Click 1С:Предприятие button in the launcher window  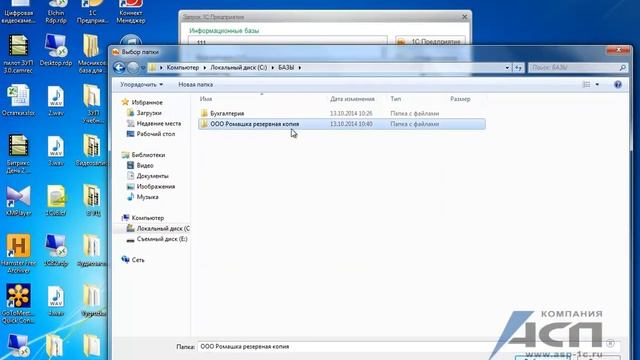coord(430,41)
